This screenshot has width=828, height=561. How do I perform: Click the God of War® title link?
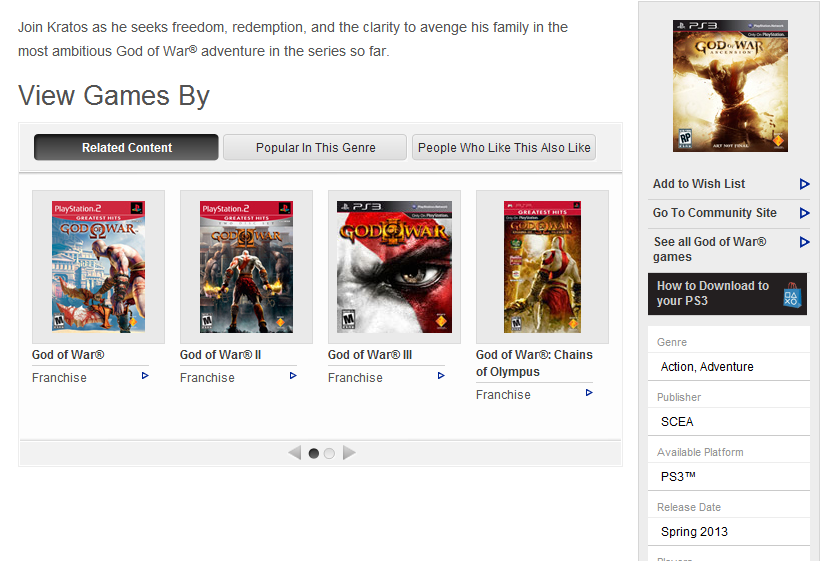coord(68,355)
